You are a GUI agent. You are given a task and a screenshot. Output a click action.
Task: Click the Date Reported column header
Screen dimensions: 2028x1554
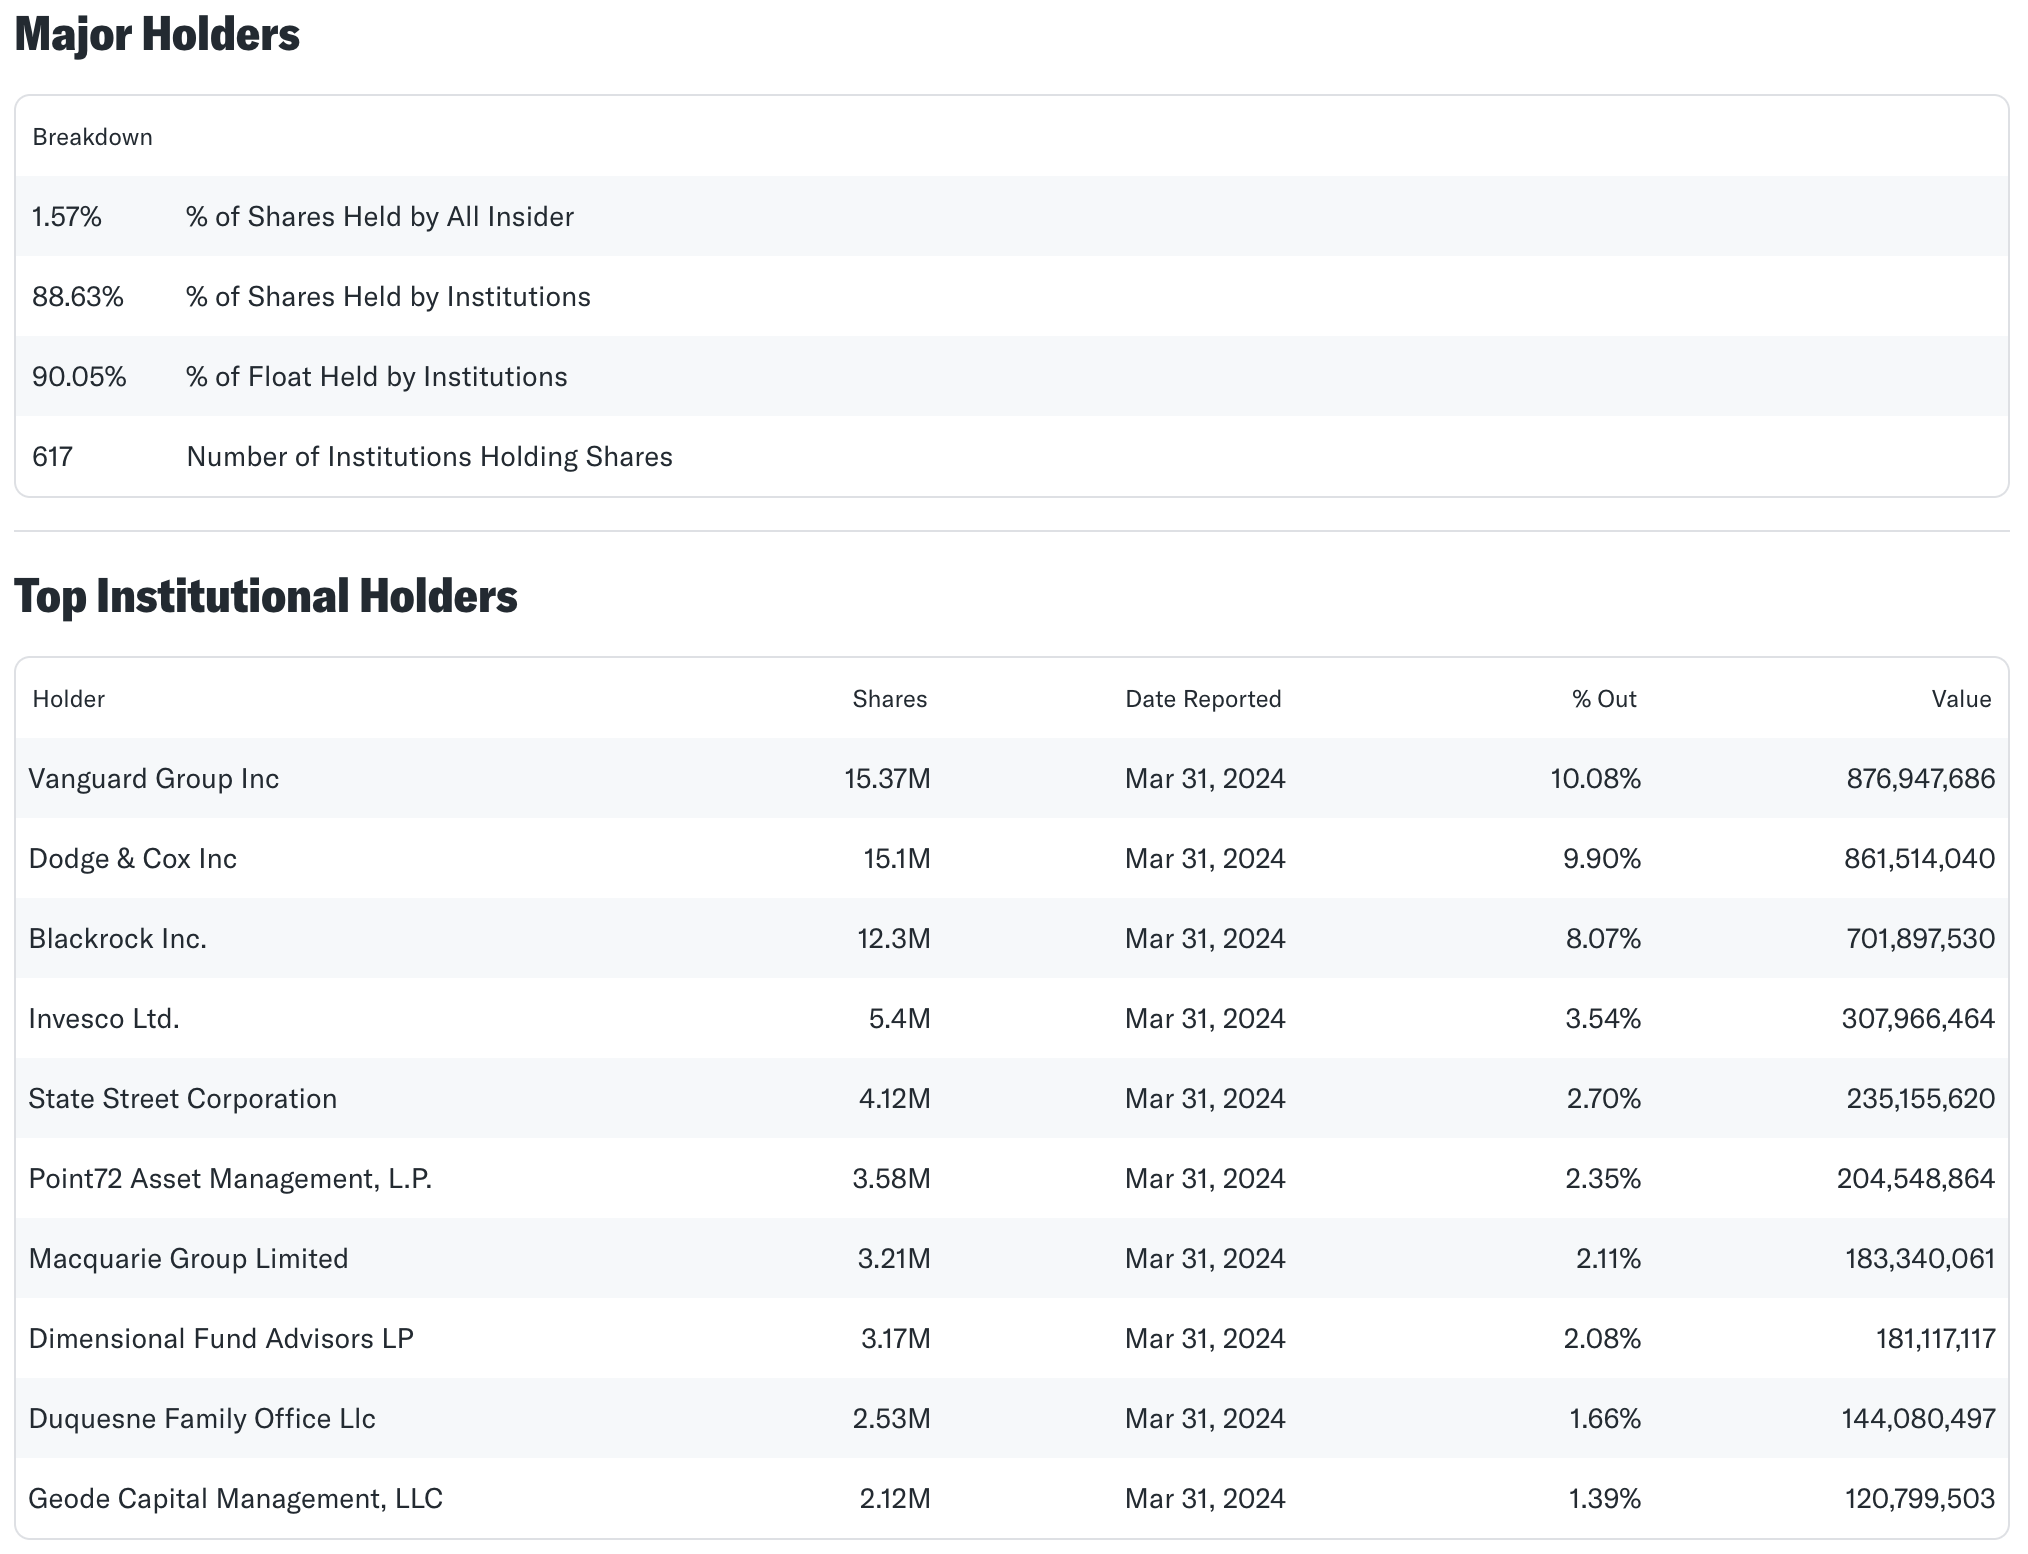pos(1203,699)
